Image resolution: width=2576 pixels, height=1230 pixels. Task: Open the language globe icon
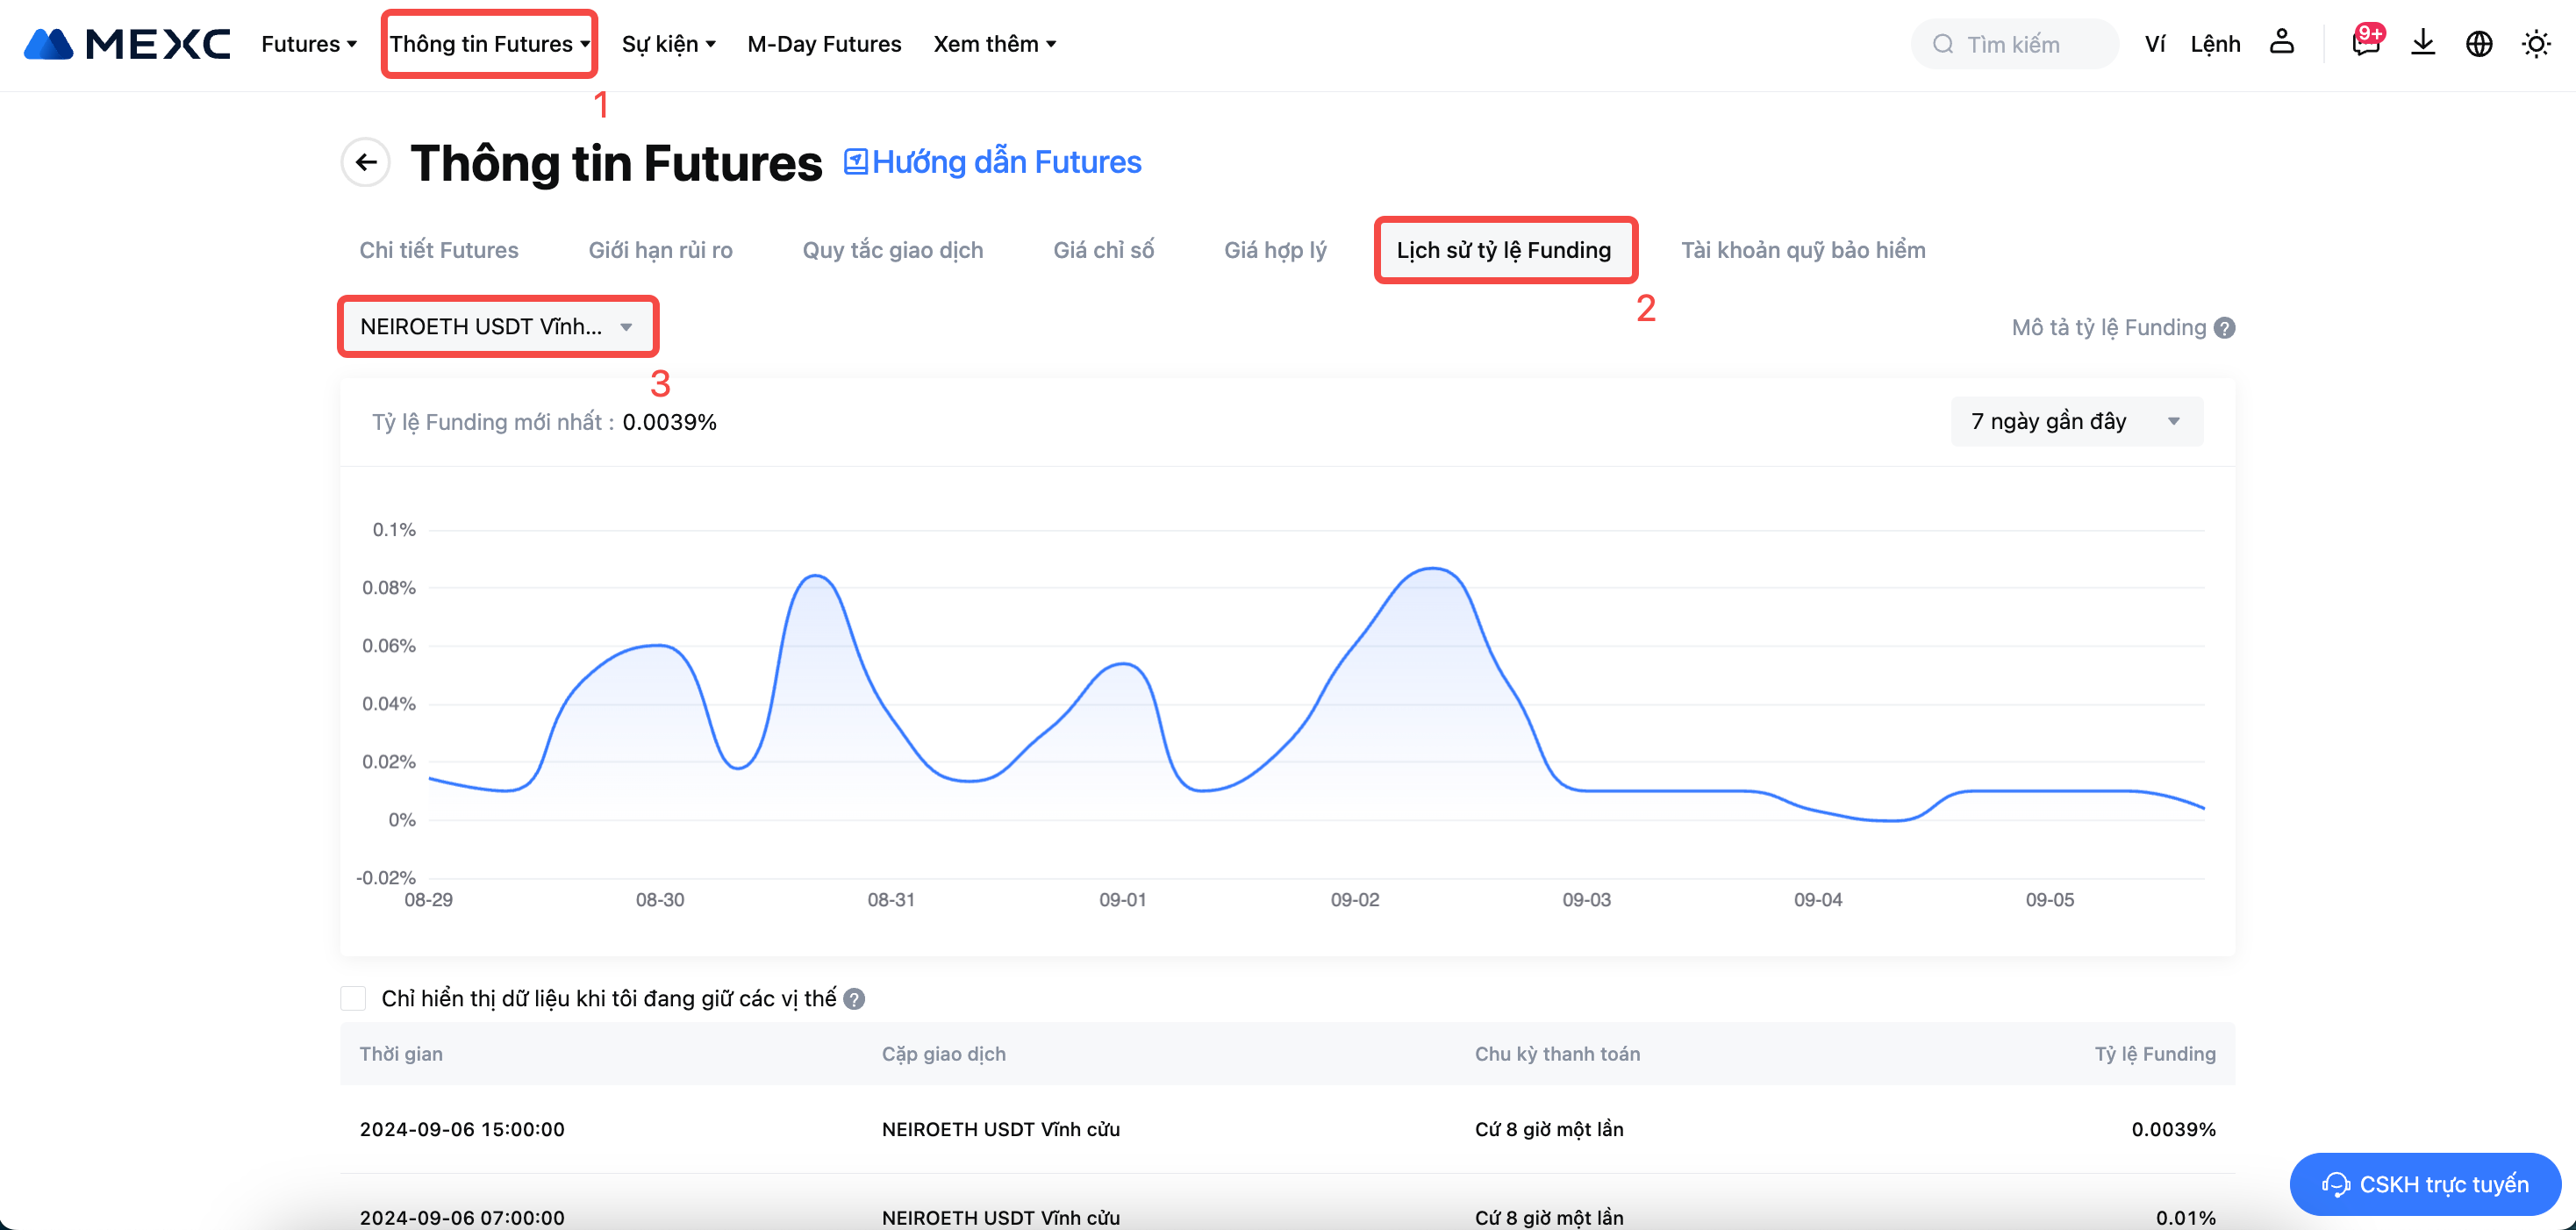[x=2479, y=44]
